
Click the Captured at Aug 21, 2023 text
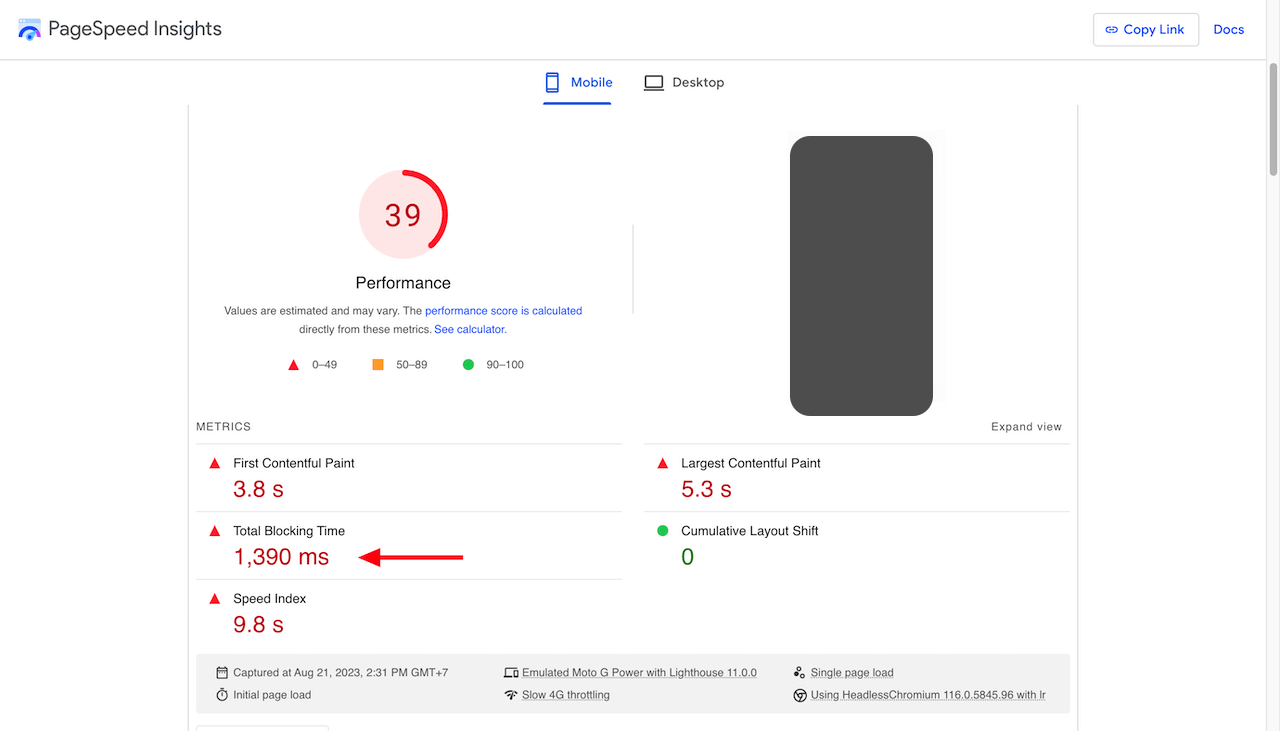coord(341,673)
